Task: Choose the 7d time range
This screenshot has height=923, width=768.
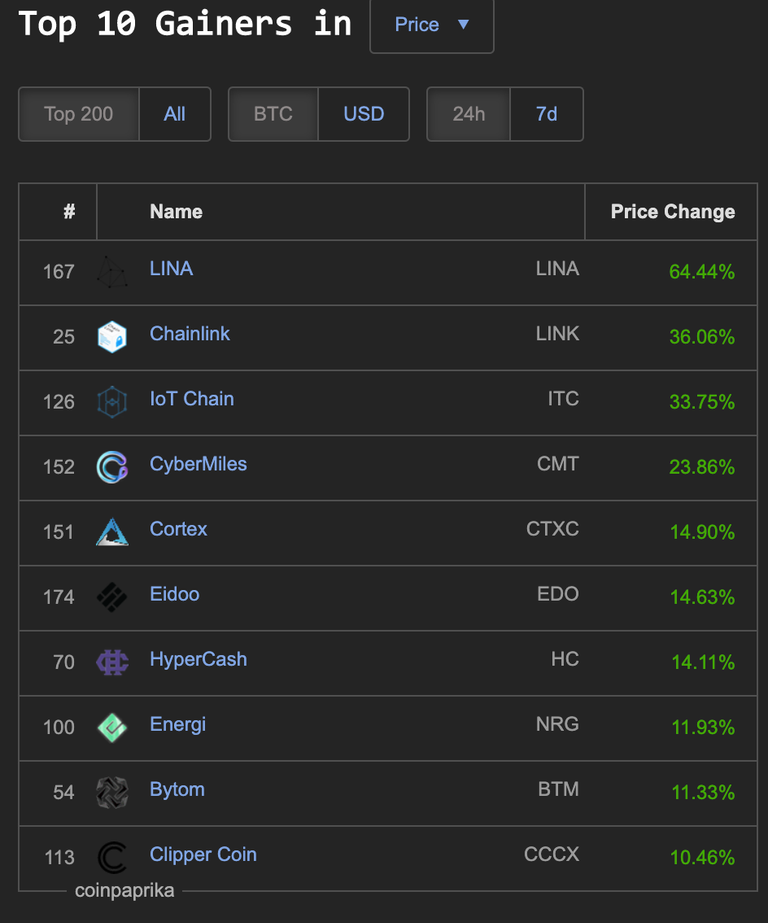Action: point(547,114)
